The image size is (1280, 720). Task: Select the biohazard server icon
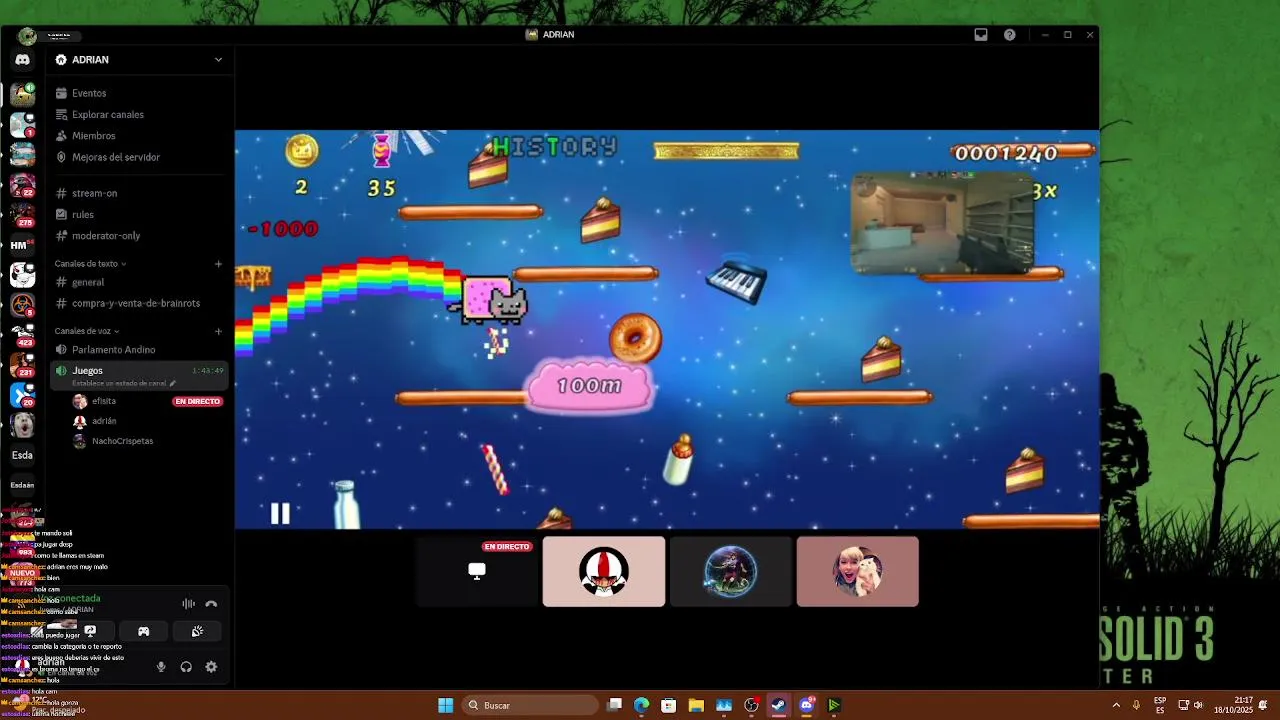[x=22, y=305]
